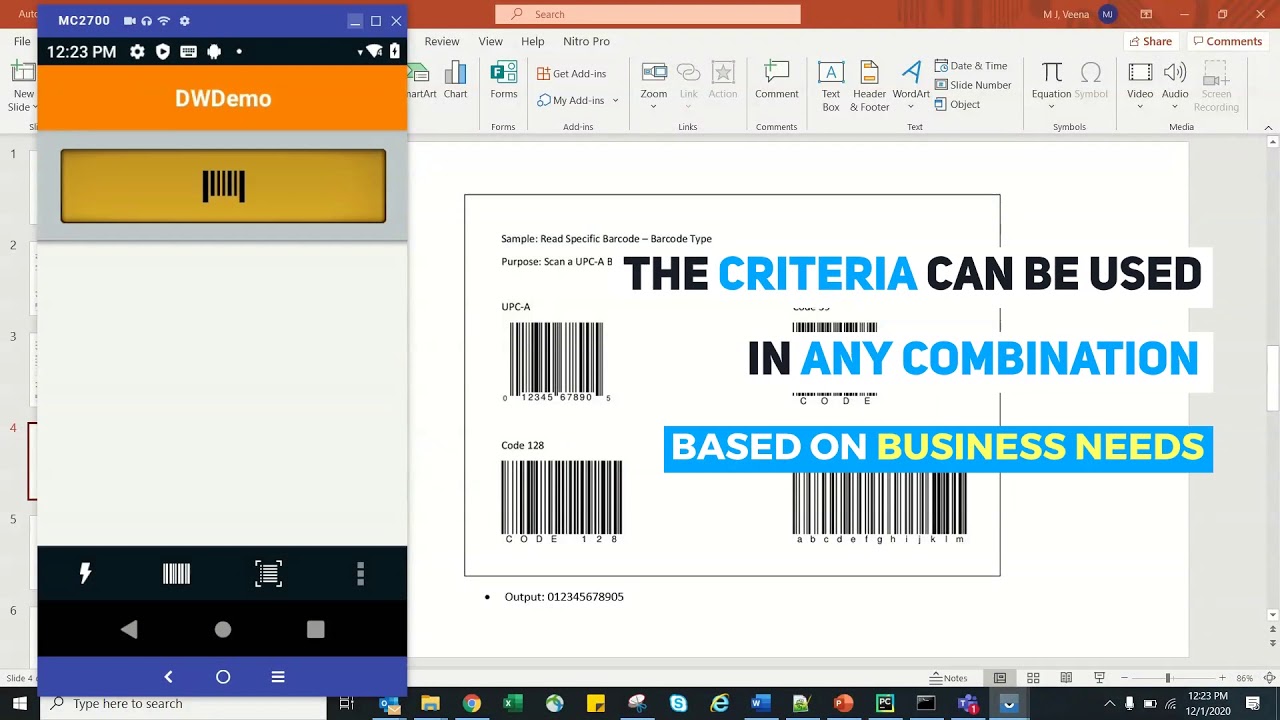Switch to Reading View in status bar
This screenshot has width=1280, height=720.
tap(1066, 678)
